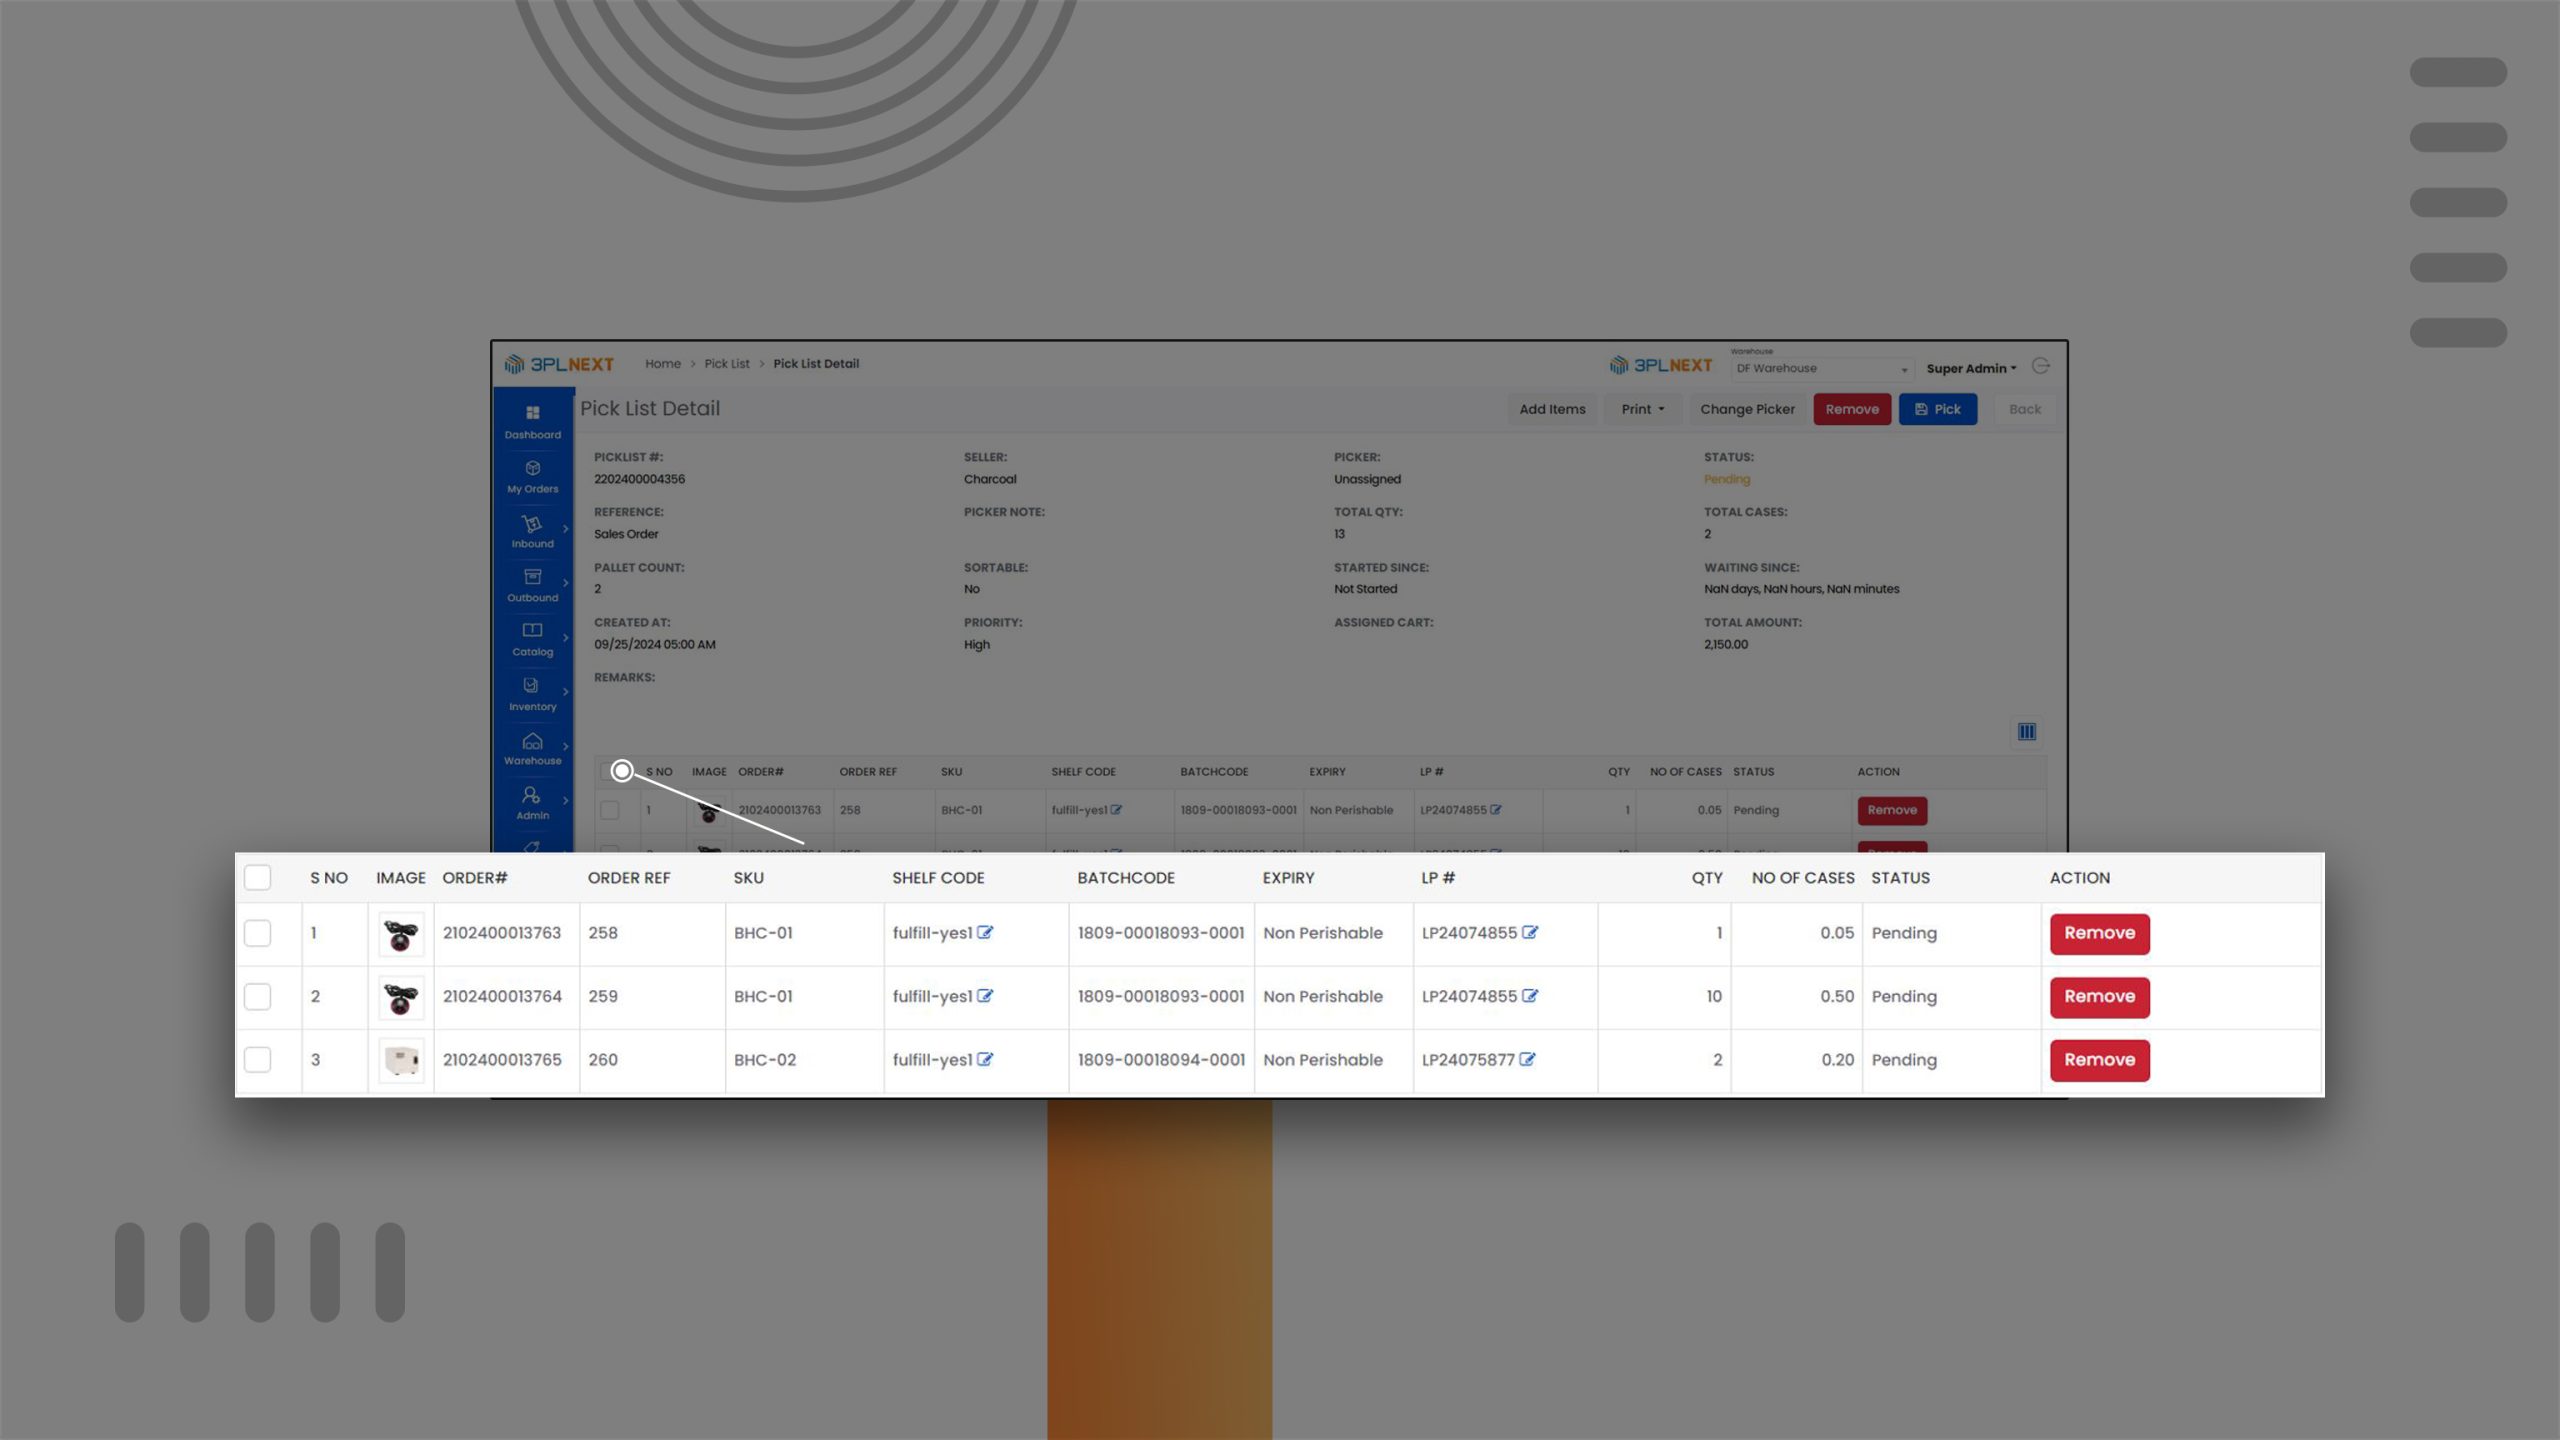Go to Home breadcrumb
The width and height of the screenshot is (2560, 1440).
tap(662, 364)
